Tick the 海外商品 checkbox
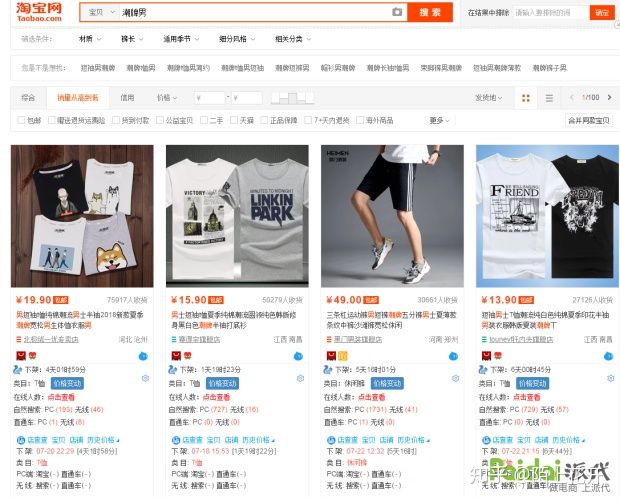The height and width of the screenshot is (502, 620). tap(360, 120)
